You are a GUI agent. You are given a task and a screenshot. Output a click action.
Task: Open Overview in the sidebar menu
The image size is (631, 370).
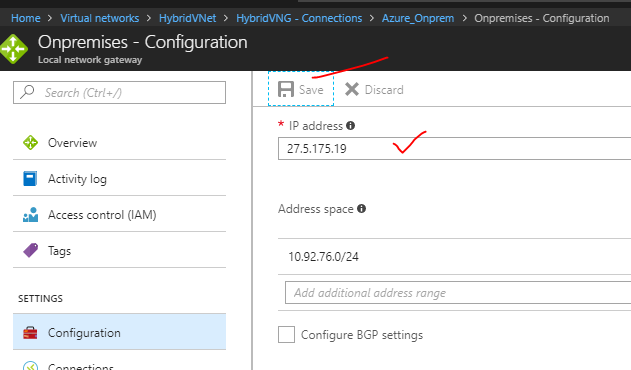point(120,143)
